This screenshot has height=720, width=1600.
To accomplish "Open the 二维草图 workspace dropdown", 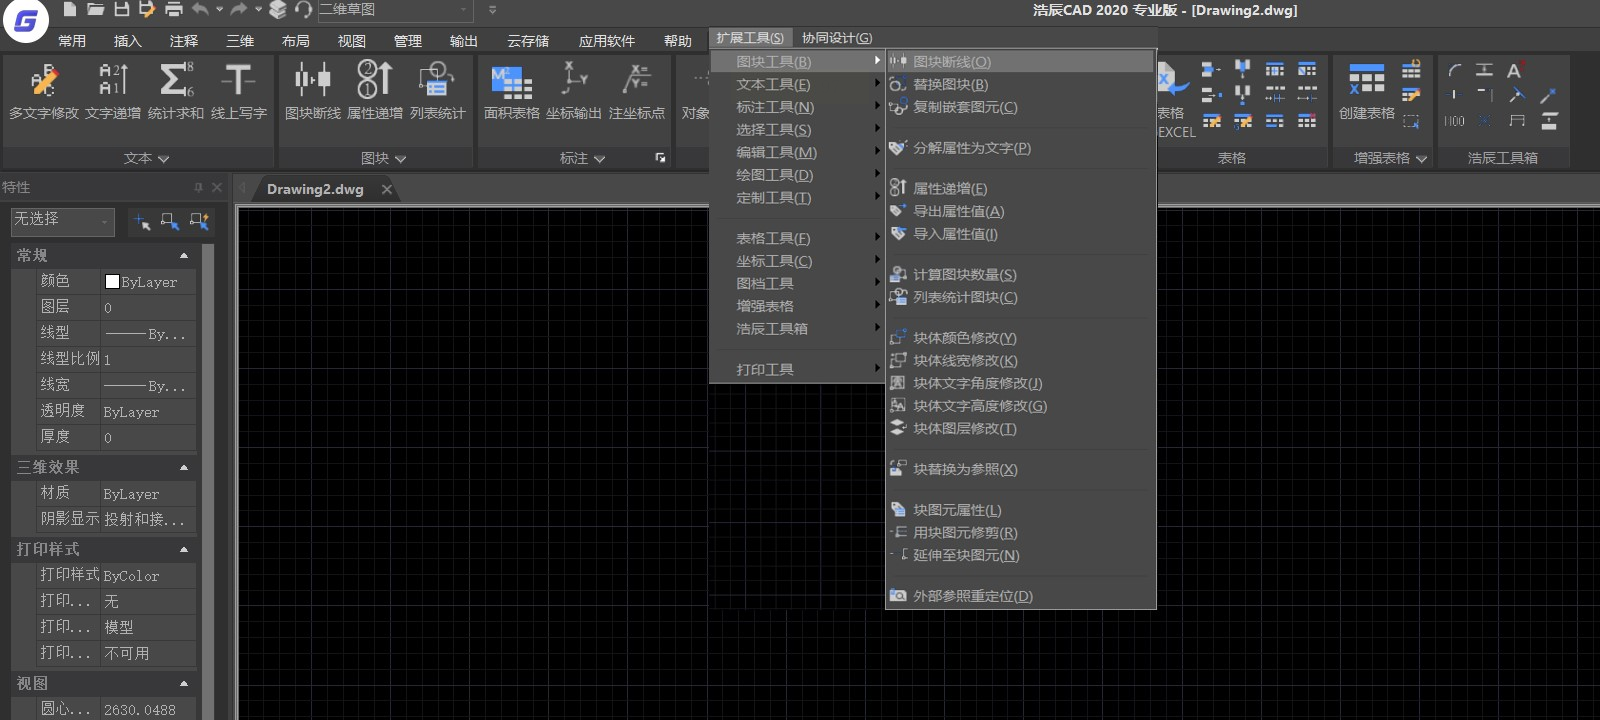I will click(x=464, y=10).
